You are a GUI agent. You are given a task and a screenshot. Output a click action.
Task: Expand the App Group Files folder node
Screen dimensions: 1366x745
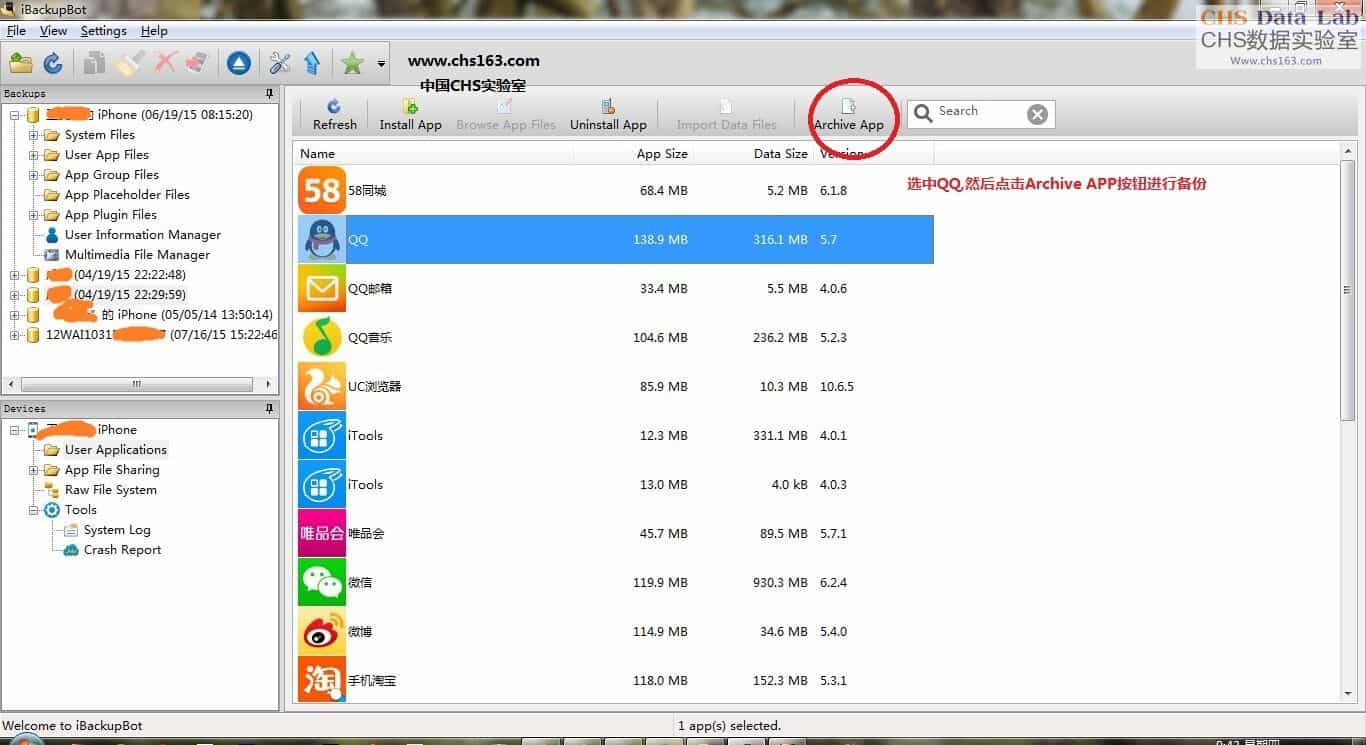(34, 175)
